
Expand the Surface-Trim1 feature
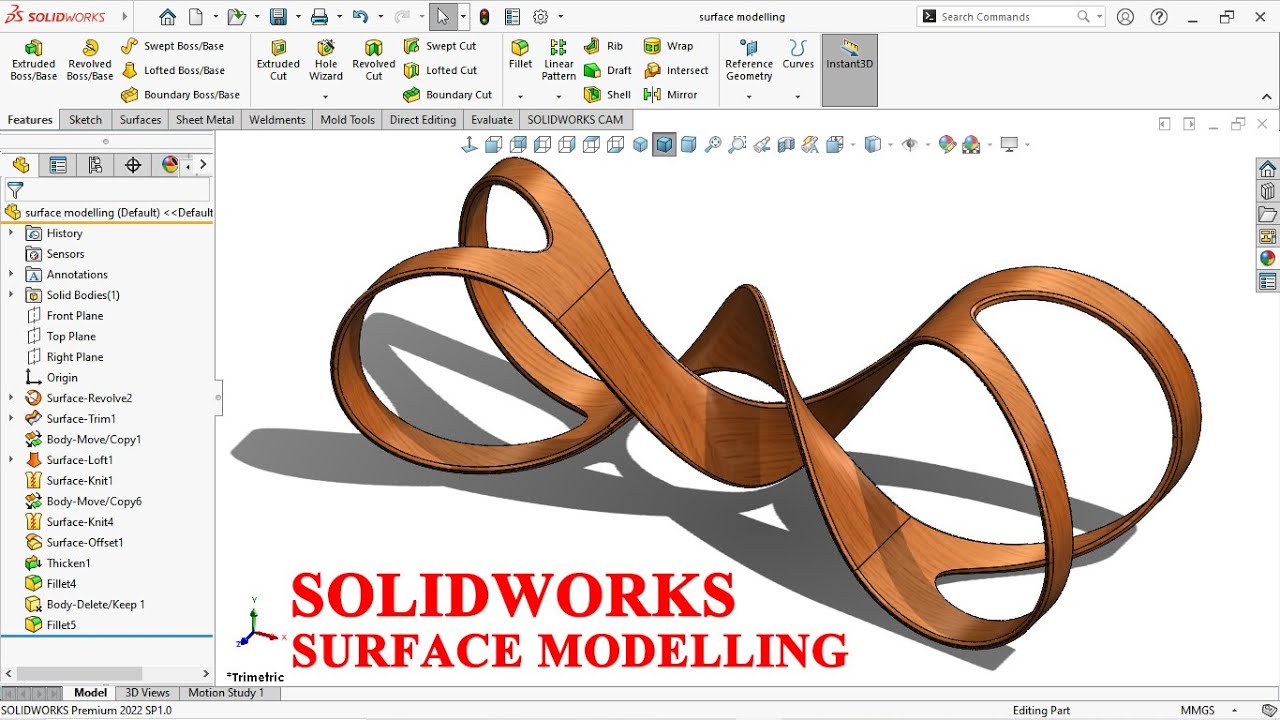point(11,419)
